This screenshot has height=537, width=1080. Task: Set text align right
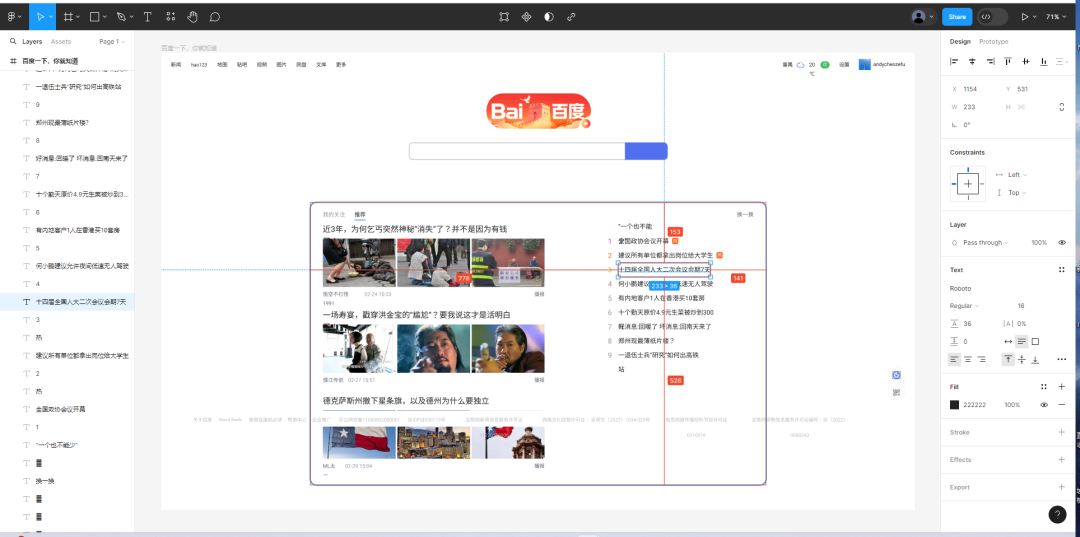(x=982, y=359)
